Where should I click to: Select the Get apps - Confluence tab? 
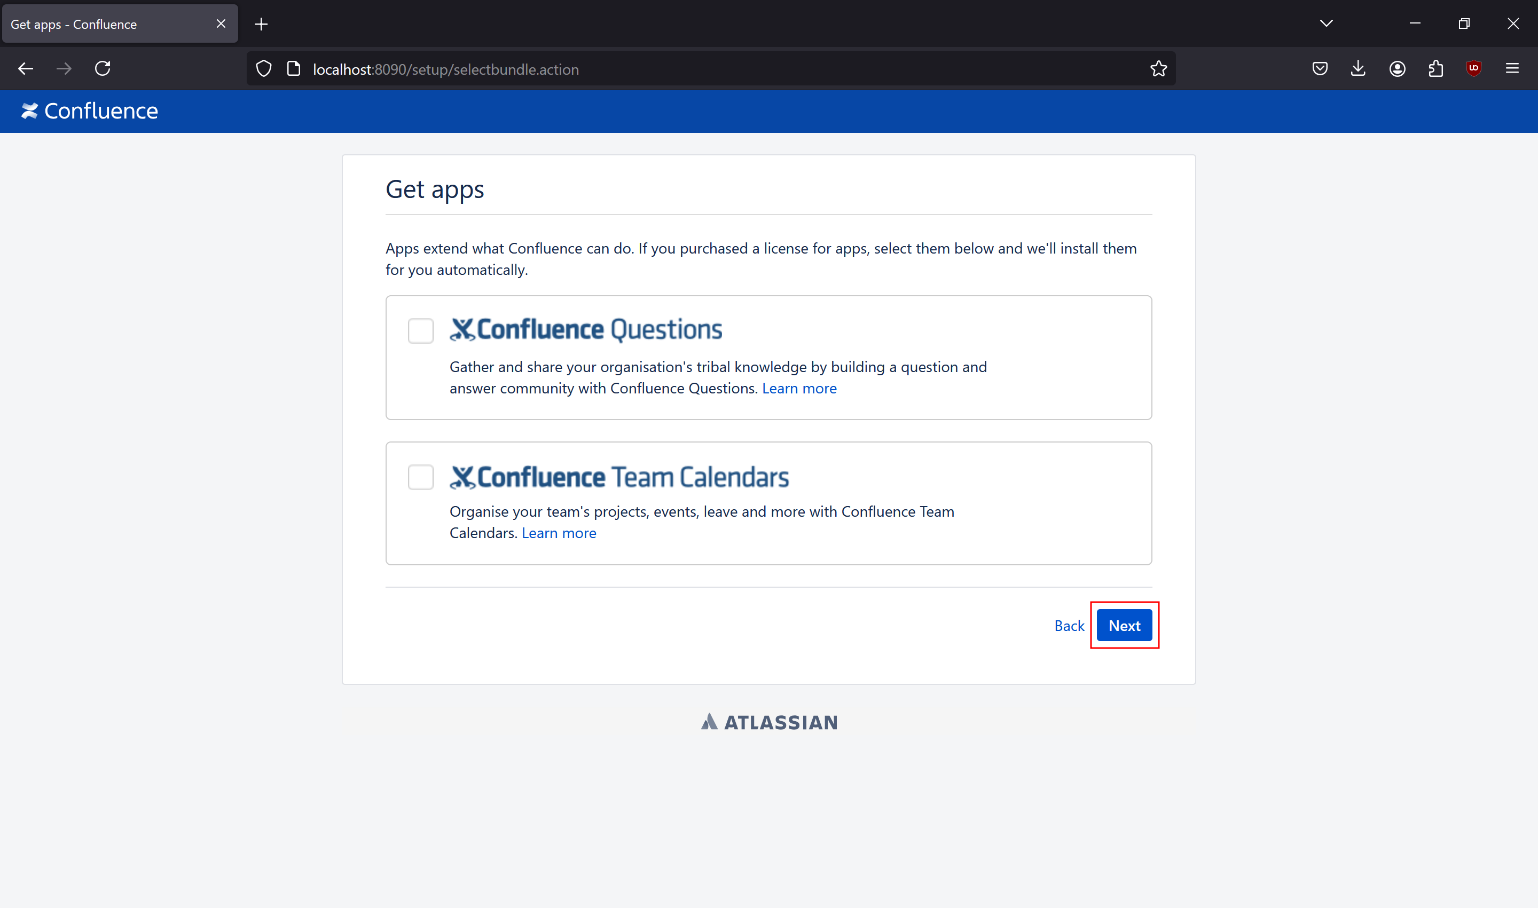click(x=119, y=24)
